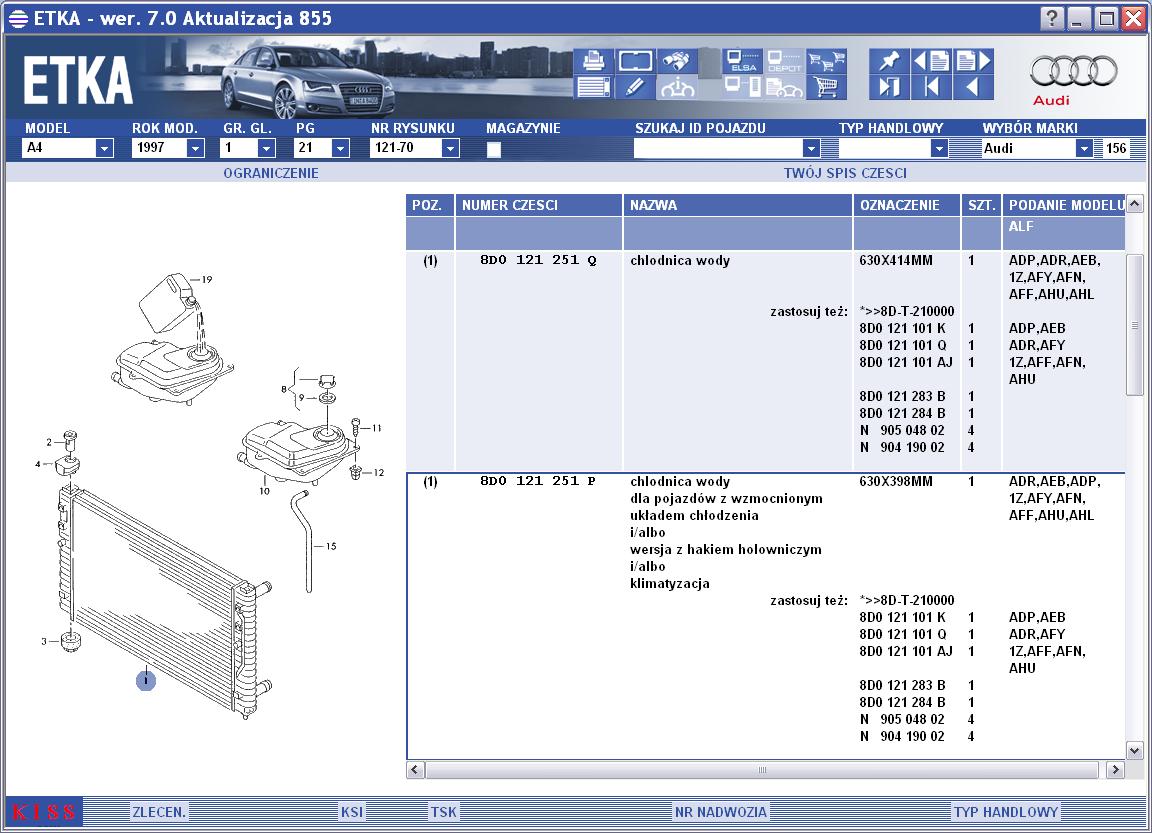Open the ROK MOD. dropdown showing 1997
Screen dimensions: 1152x833
[x=195, y=148]
